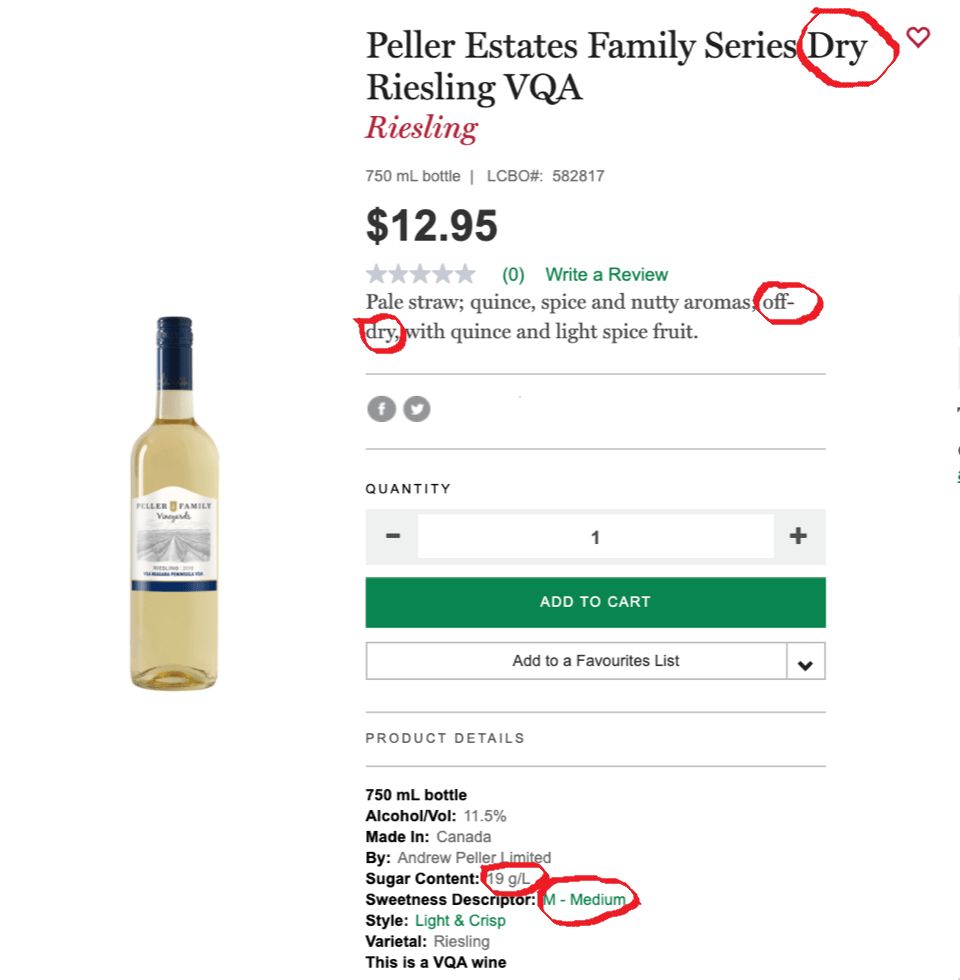Share the wine on Facebook

click(381, 408)
